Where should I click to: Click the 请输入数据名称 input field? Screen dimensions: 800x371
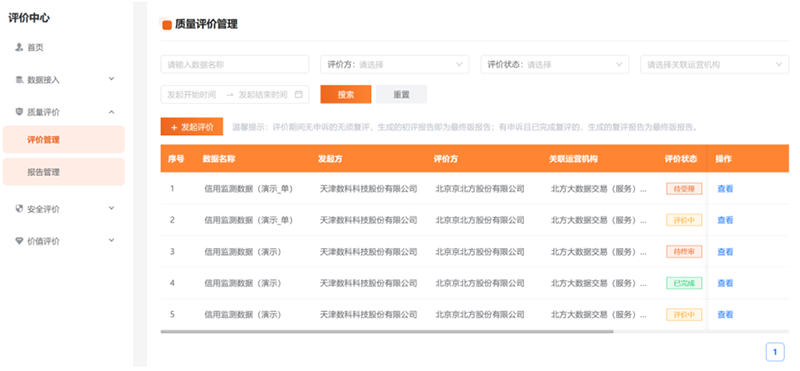tap(235, 64)
